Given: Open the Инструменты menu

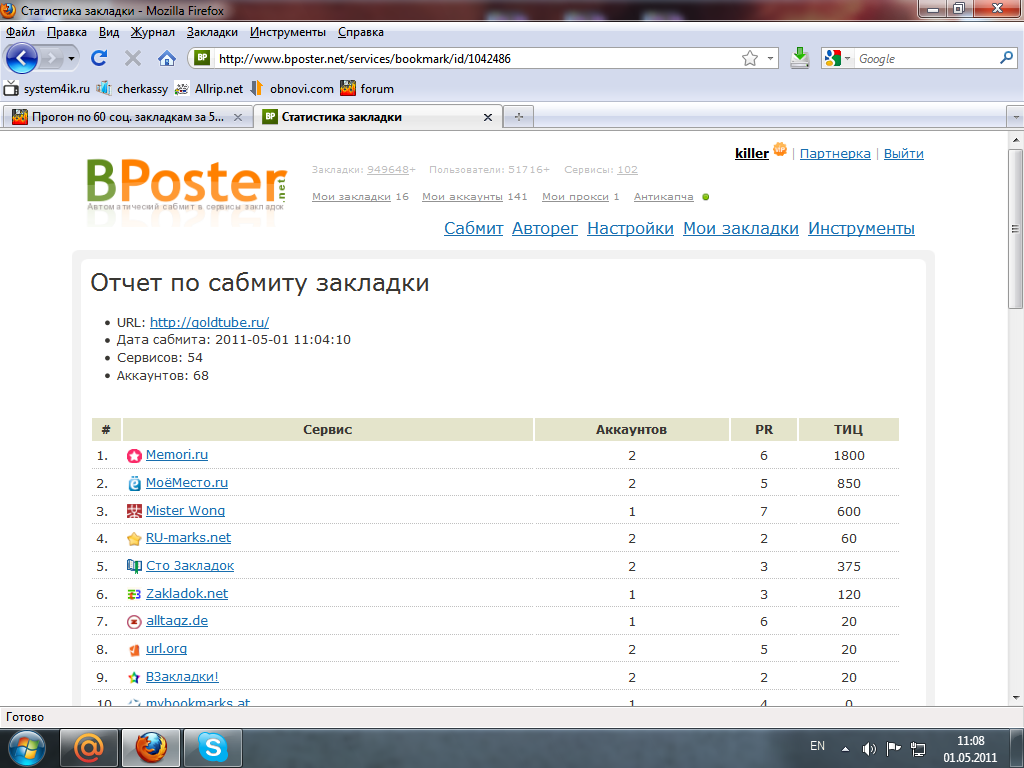Looking at the screenshot, I should click(288, 32).
